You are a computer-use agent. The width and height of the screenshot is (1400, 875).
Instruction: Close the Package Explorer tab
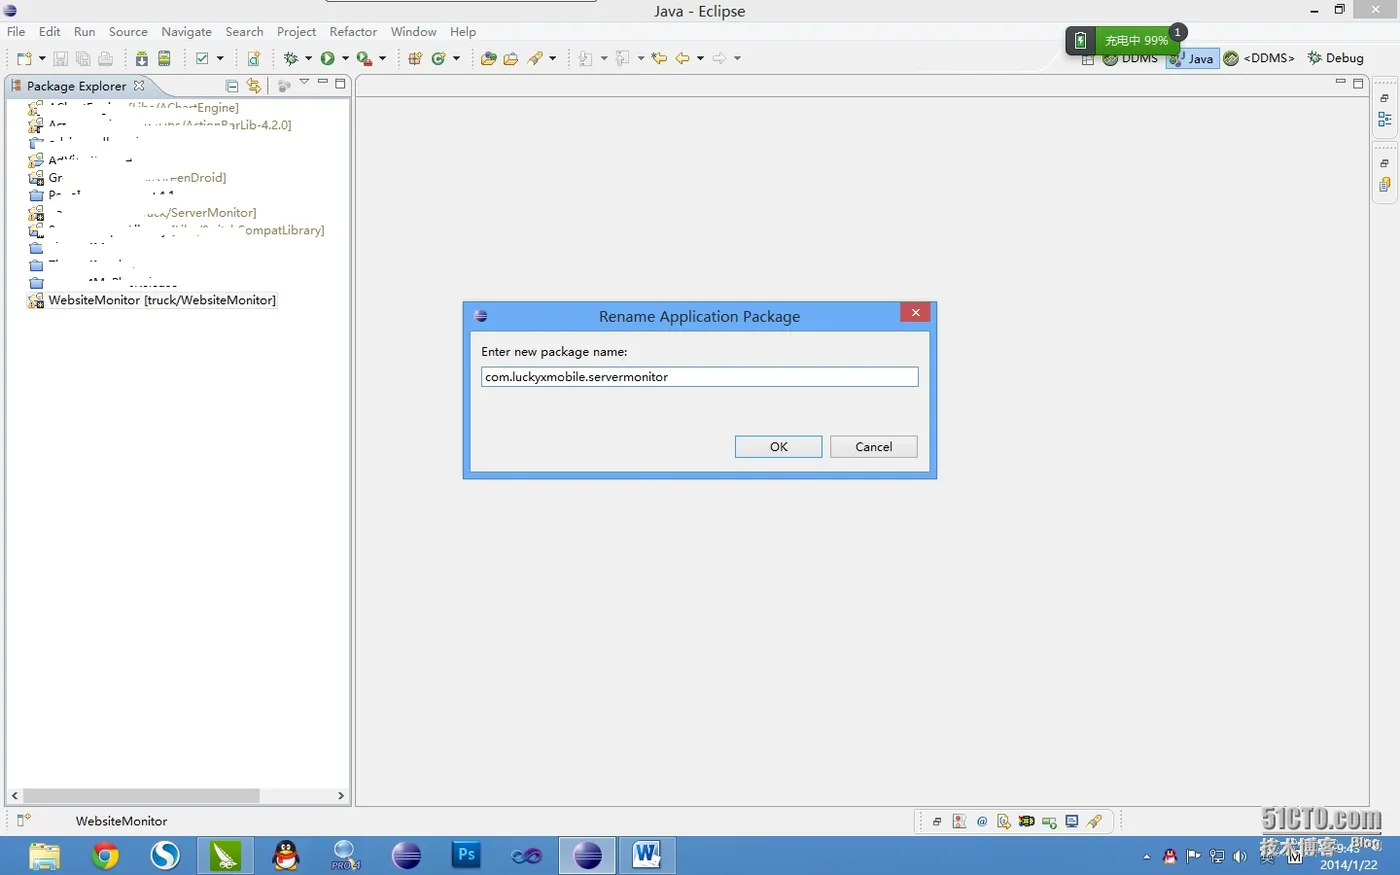(139, 86)
